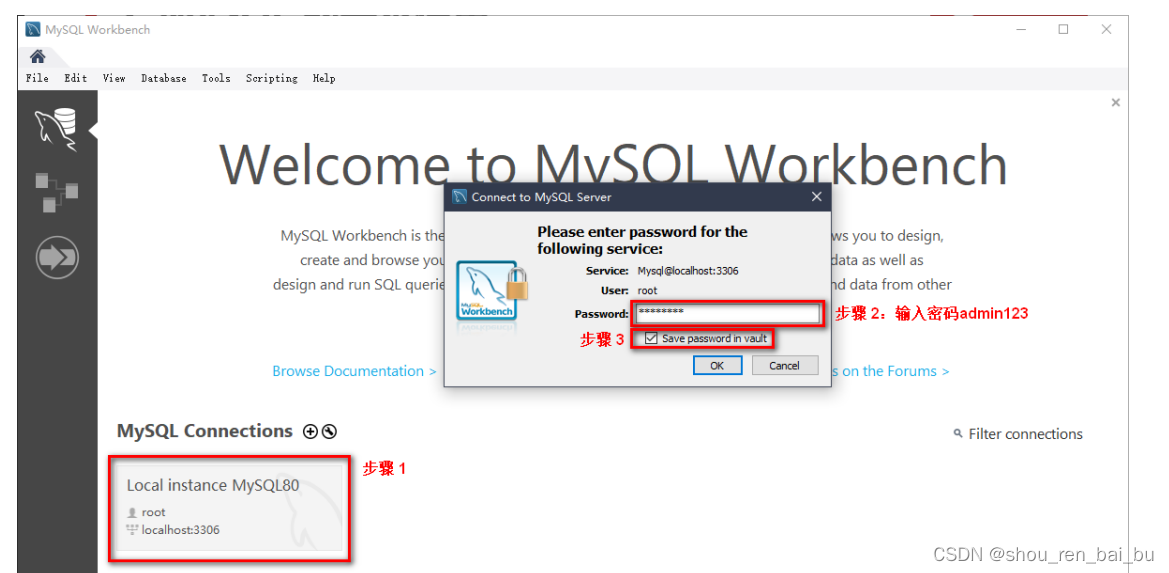Close the Connect to MySQL Server dialog

[x=816, y=197]
